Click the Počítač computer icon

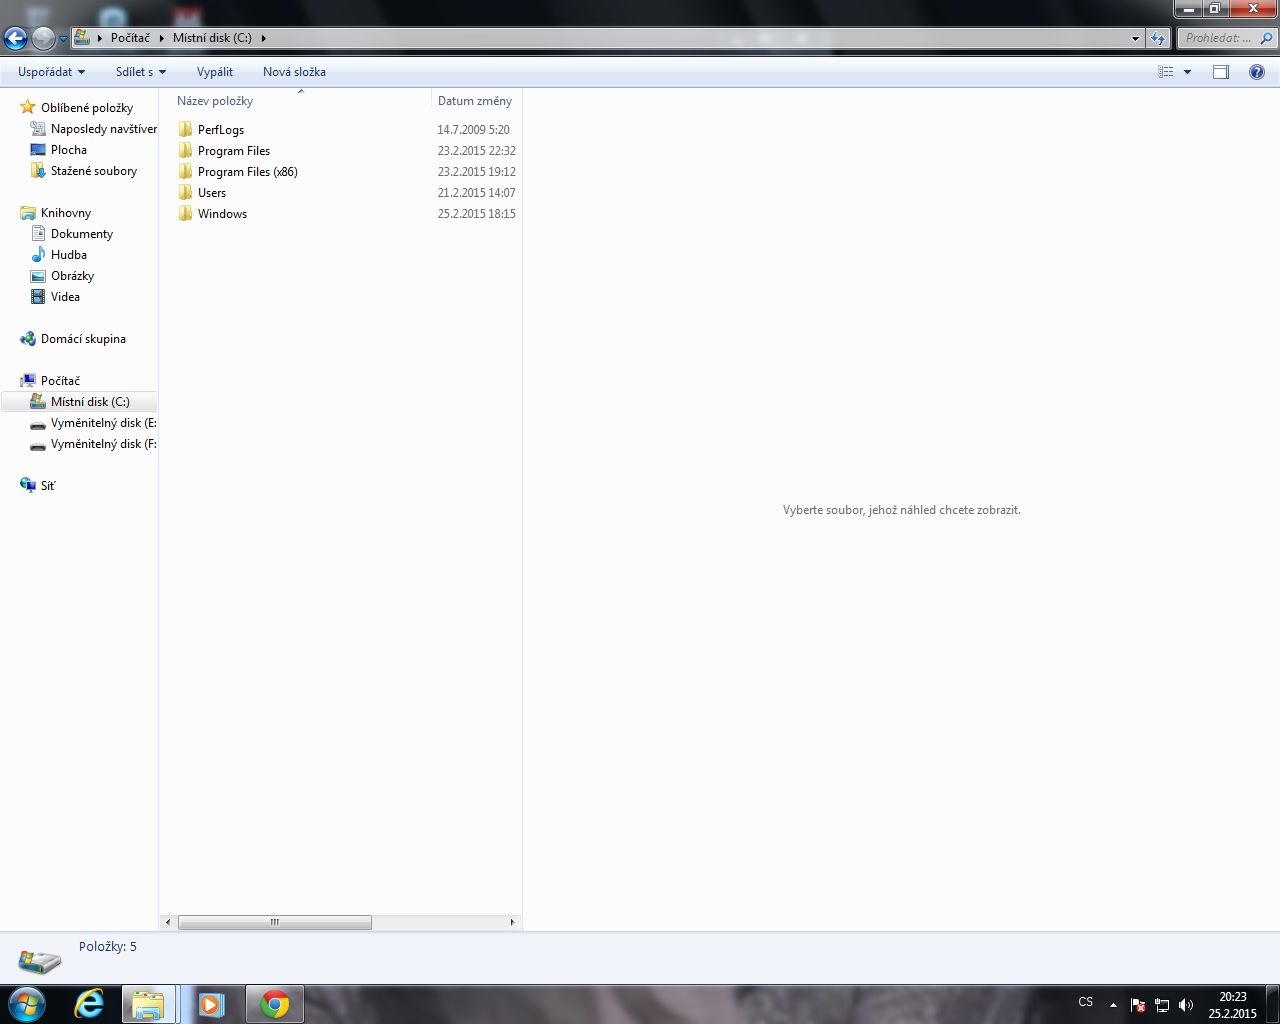click(x=28, y=381)
